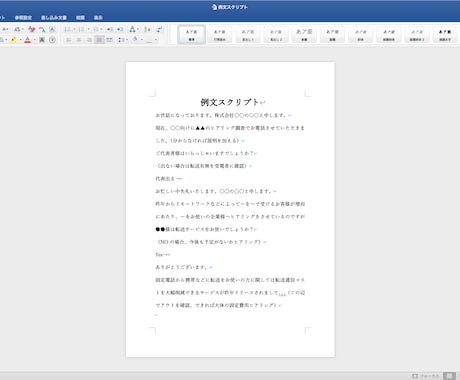Switch to print layout view in the status bar

449,376
